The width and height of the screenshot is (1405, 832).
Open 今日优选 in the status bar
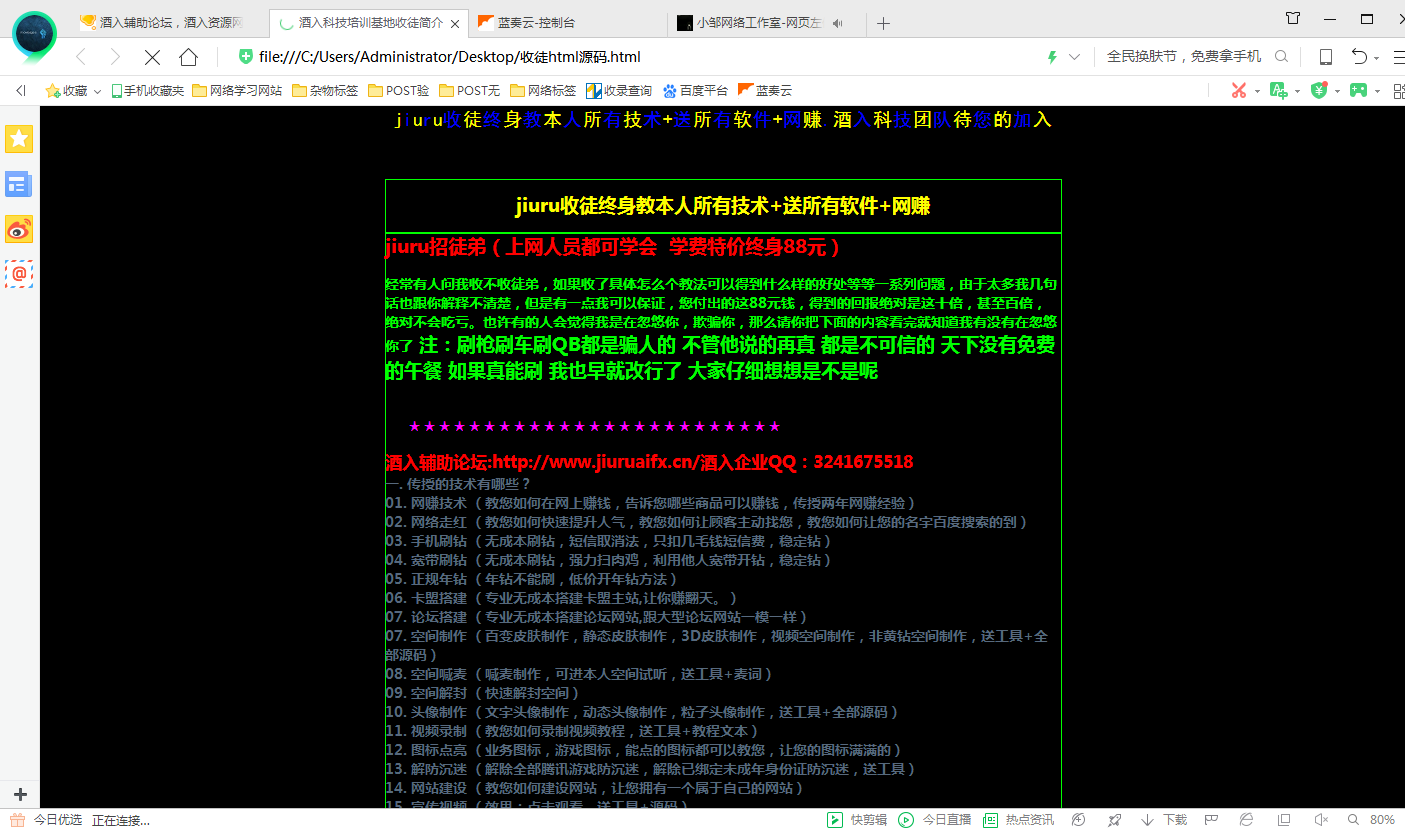click(46, 820)
